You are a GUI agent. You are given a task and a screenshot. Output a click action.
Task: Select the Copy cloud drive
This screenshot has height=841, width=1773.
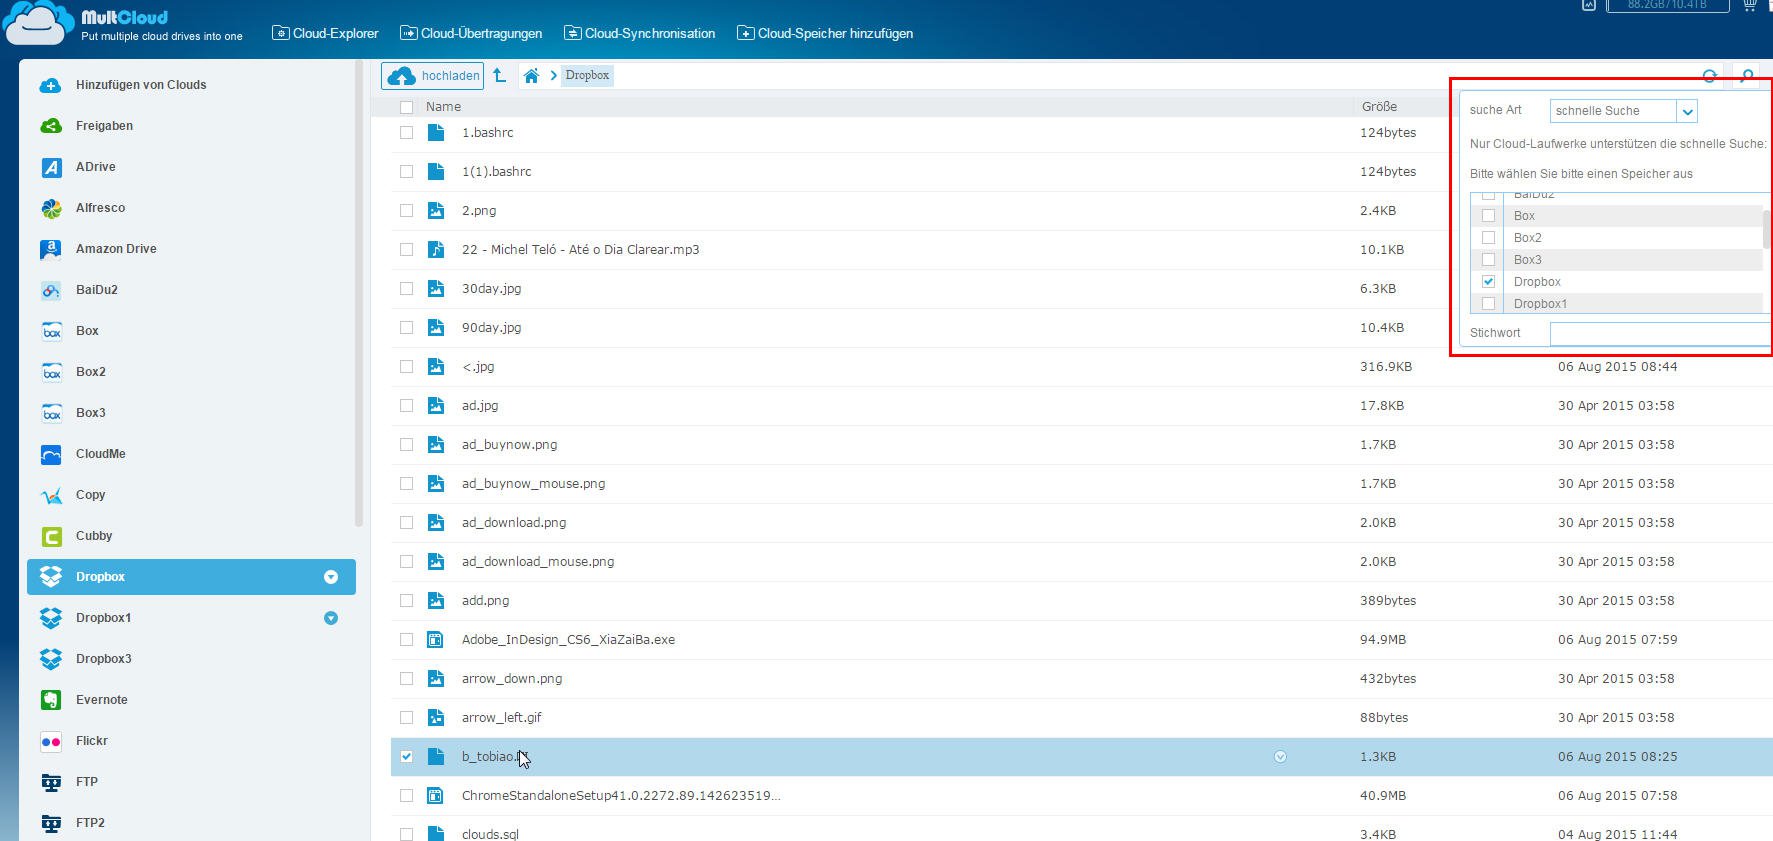pyautogui.click(x=90, y=495)
